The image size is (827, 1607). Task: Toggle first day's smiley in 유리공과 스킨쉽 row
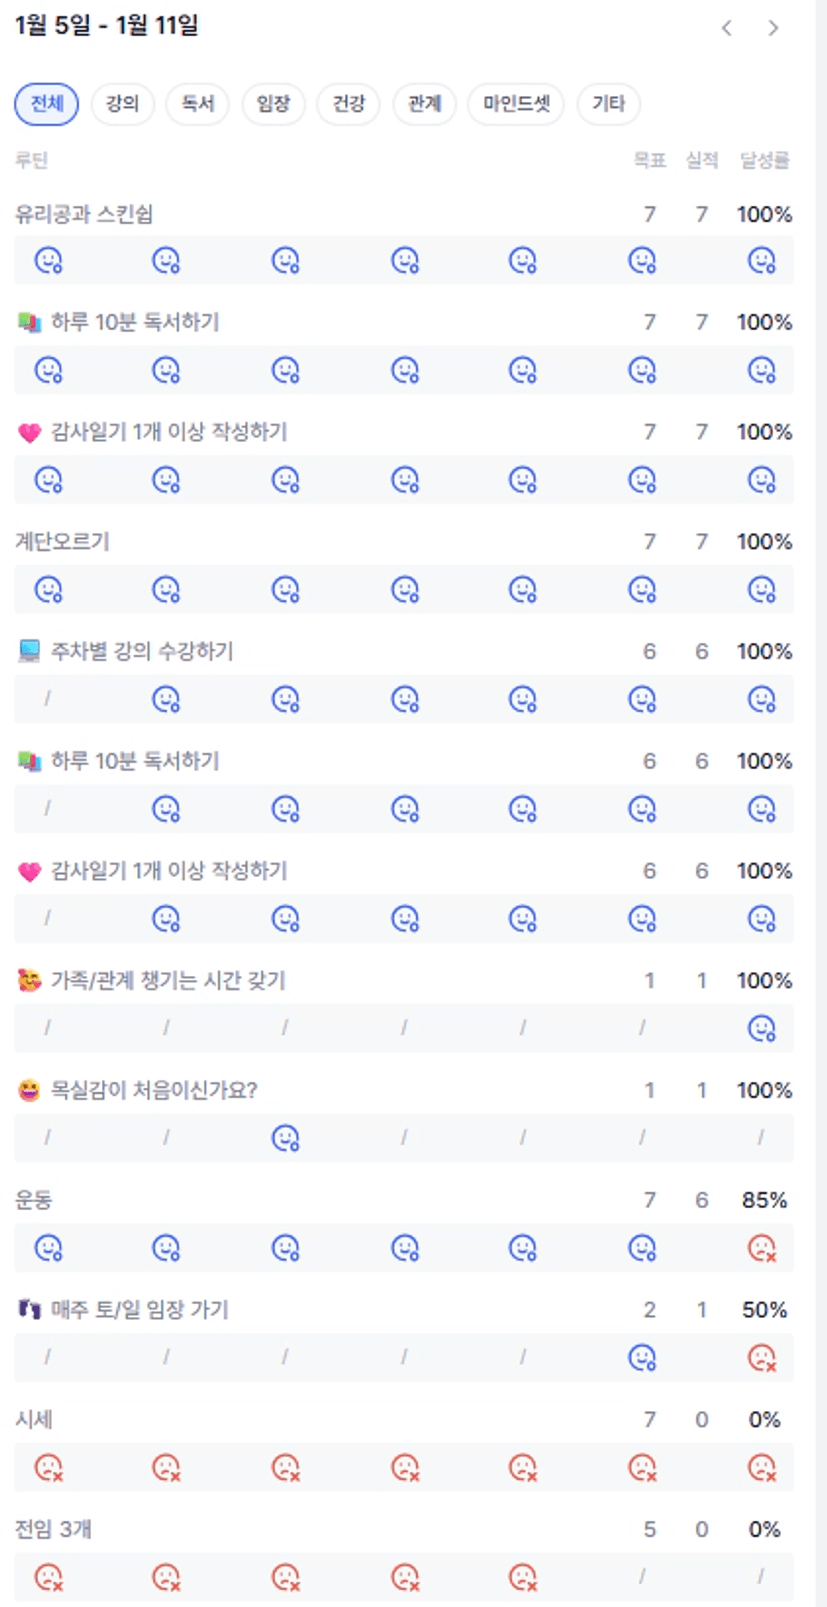tap(48, 261)
